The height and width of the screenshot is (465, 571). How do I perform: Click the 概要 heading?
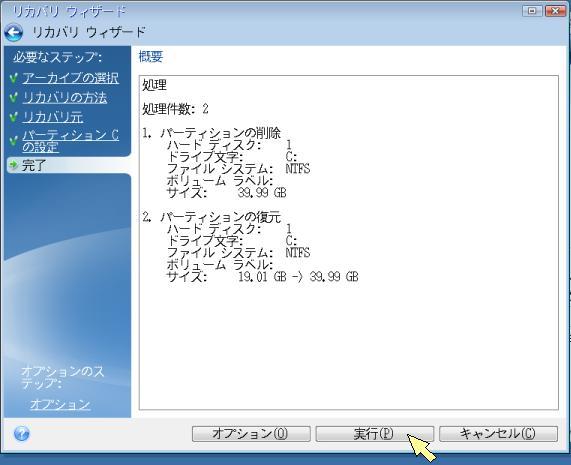pyautogui.click(x=150, y=56)
